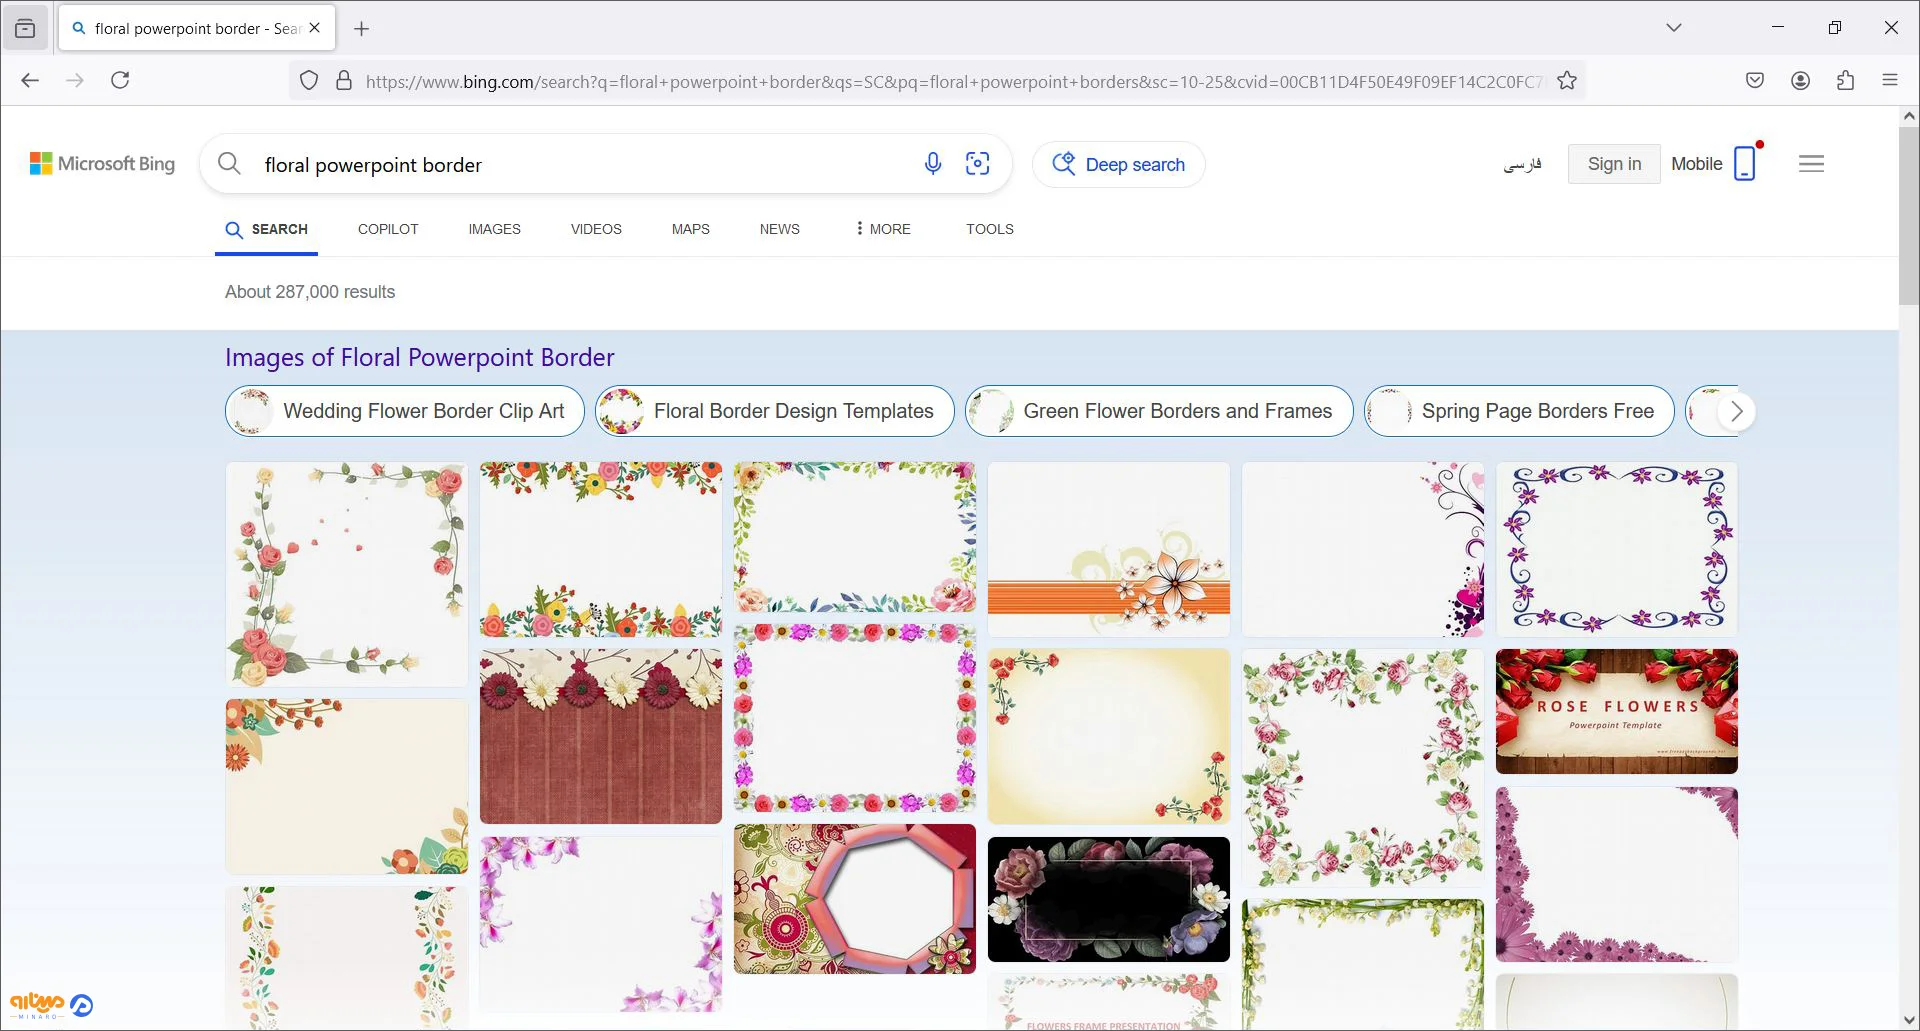1920x1031 pixels.
Task: Go forward to next page
Action: coord(75,80)
